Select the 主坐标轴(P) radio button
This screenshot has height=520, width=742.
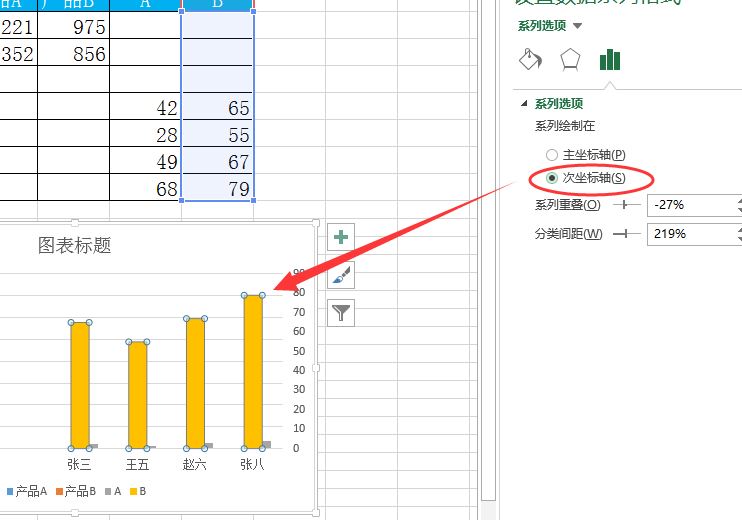point(552,155)
